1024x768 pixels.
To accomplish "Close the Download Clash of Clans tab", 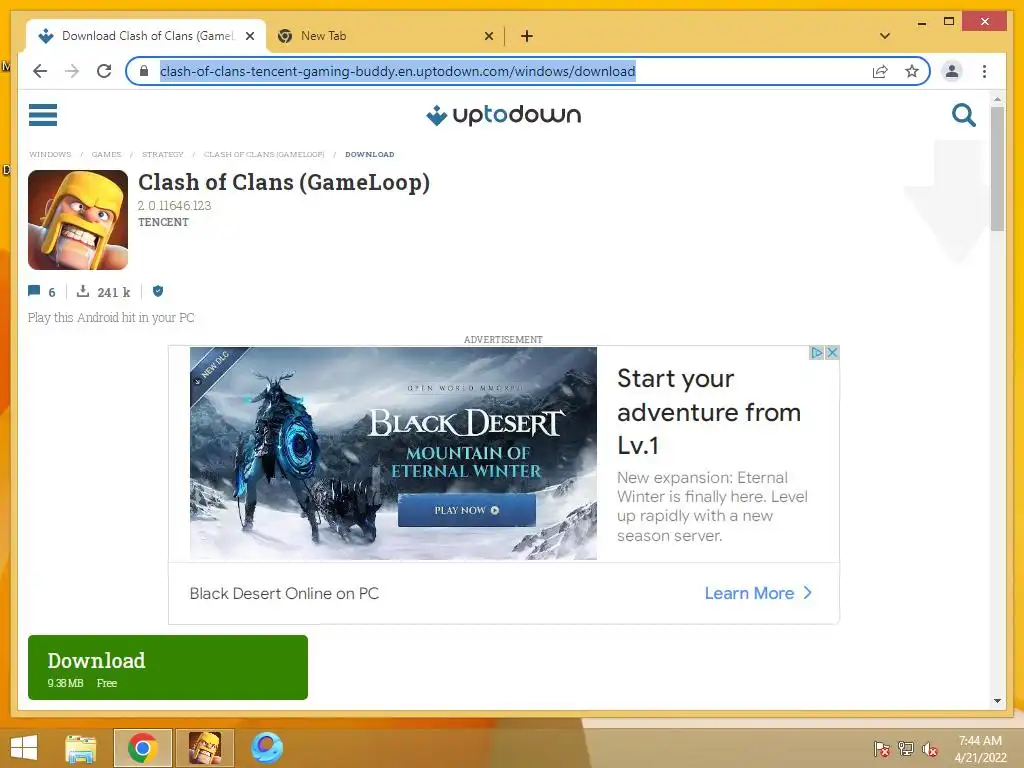I will click(x=249, y=36).
